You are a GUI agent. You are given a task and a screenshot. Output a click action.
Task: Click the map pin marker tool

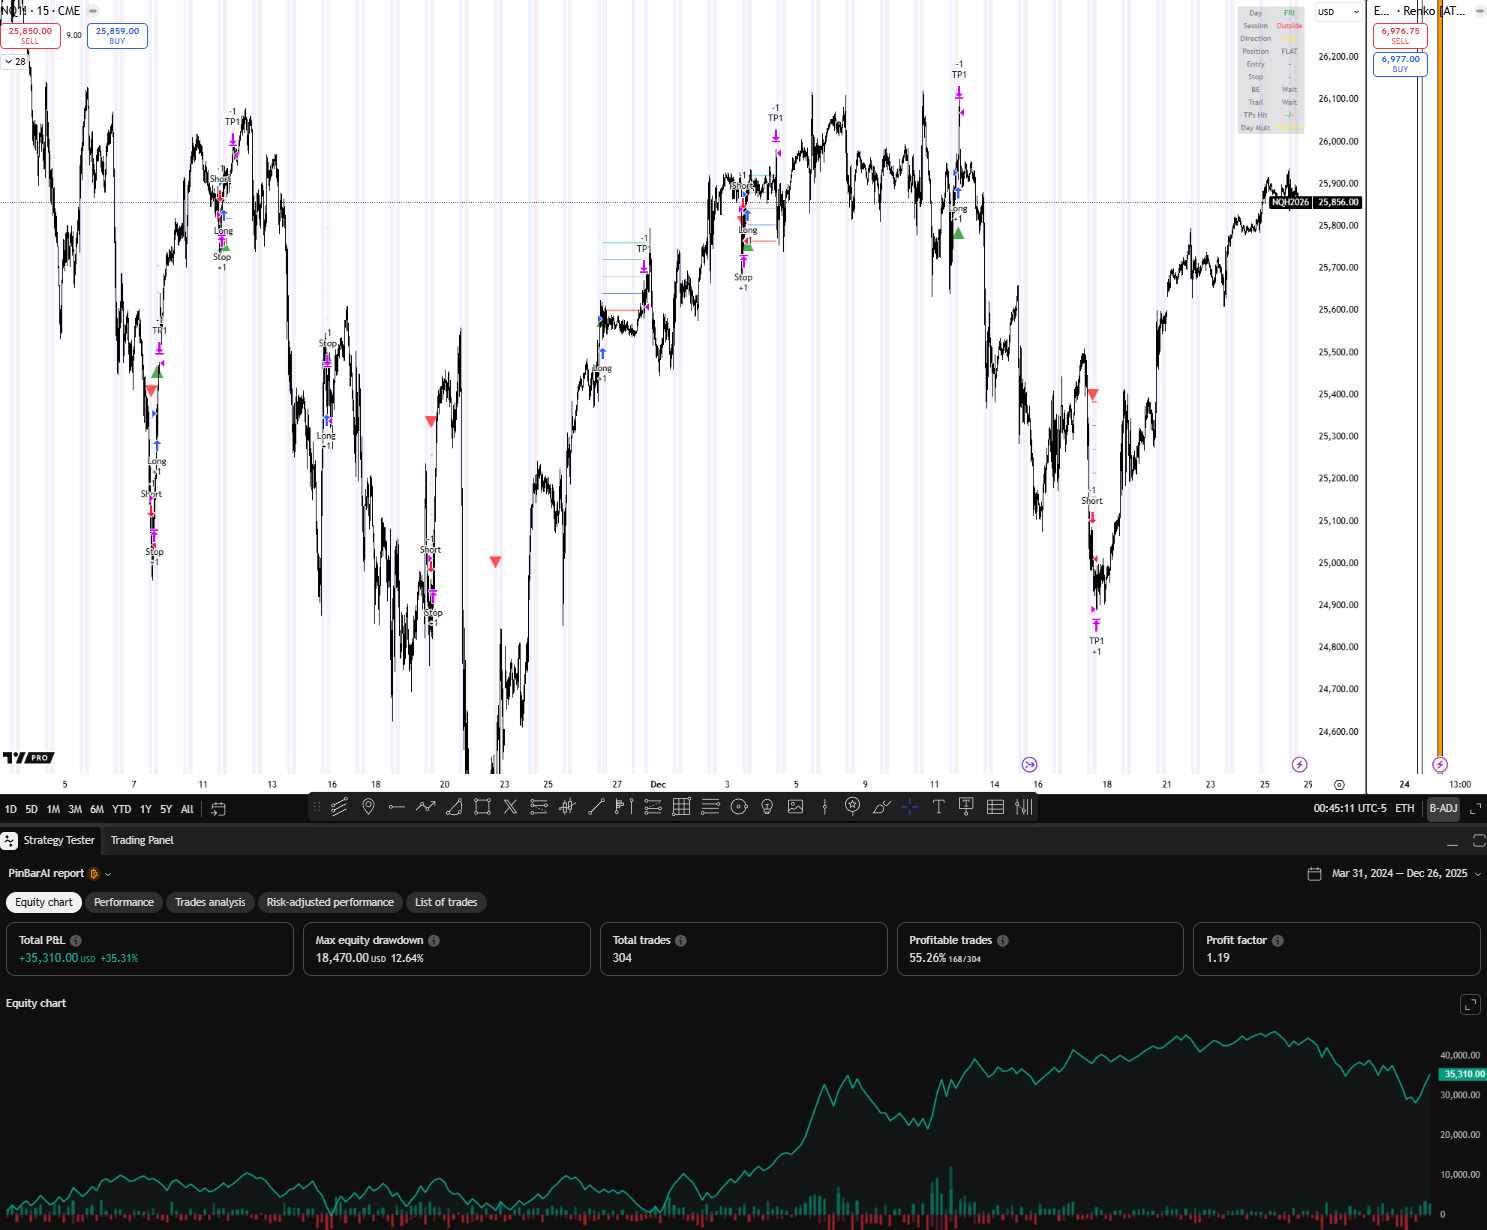[368, 807]
